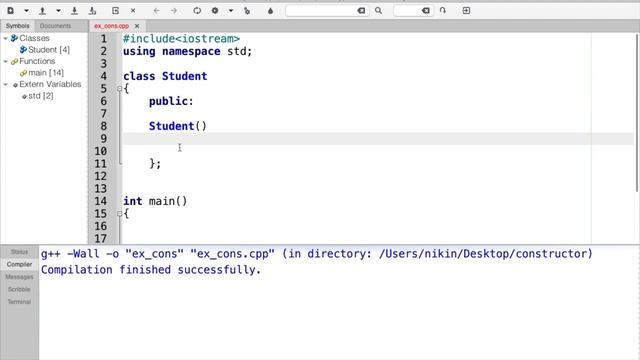Image resolution: width=640 pixels, height=360 pixels.
Task: Click the jump-to-line arrow icon
Action: 443,11
